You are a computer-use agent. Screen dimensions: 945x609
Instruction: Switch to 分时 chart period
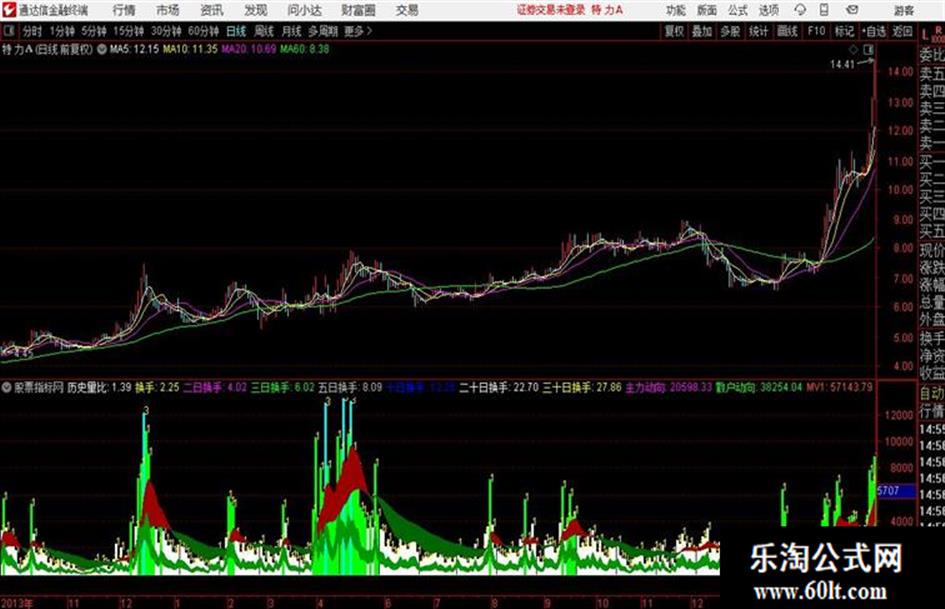[32, 31]
